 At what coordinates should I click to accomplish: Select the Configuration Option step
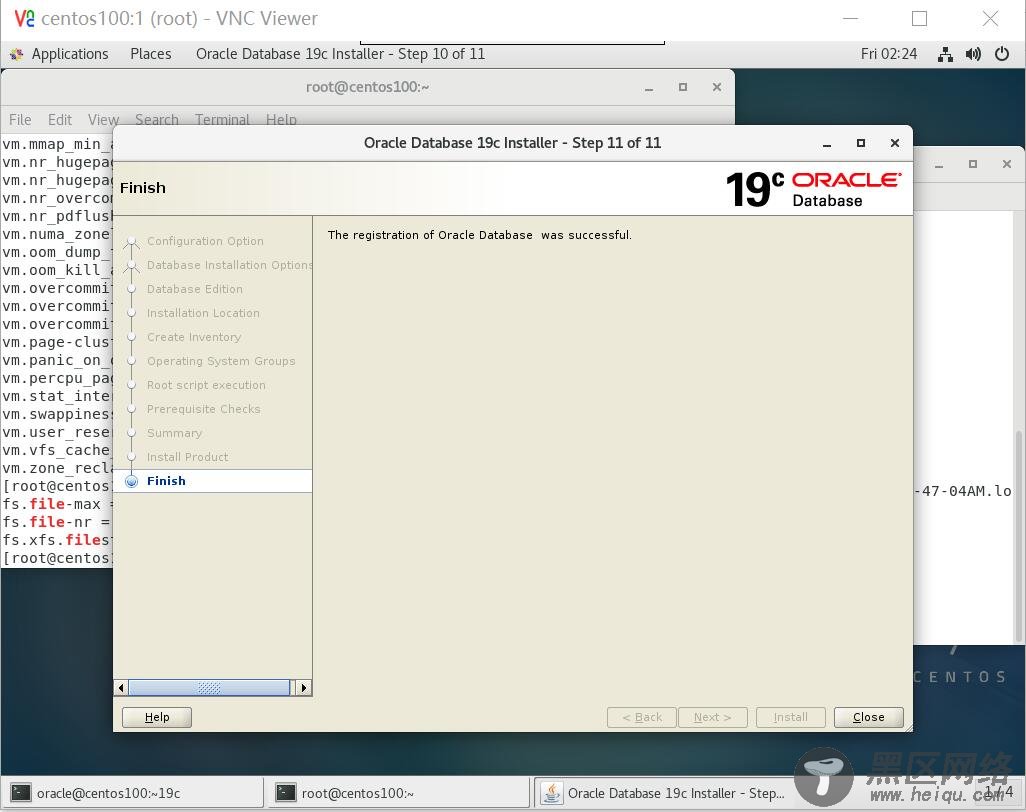[205, 241]
